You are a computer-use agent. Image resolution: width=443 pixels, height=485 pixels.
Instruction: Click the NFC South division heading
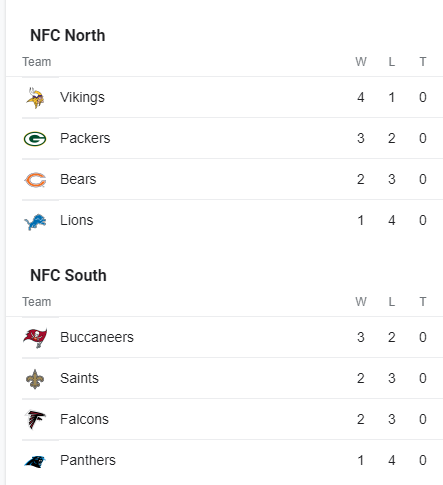tap(68, 275)
